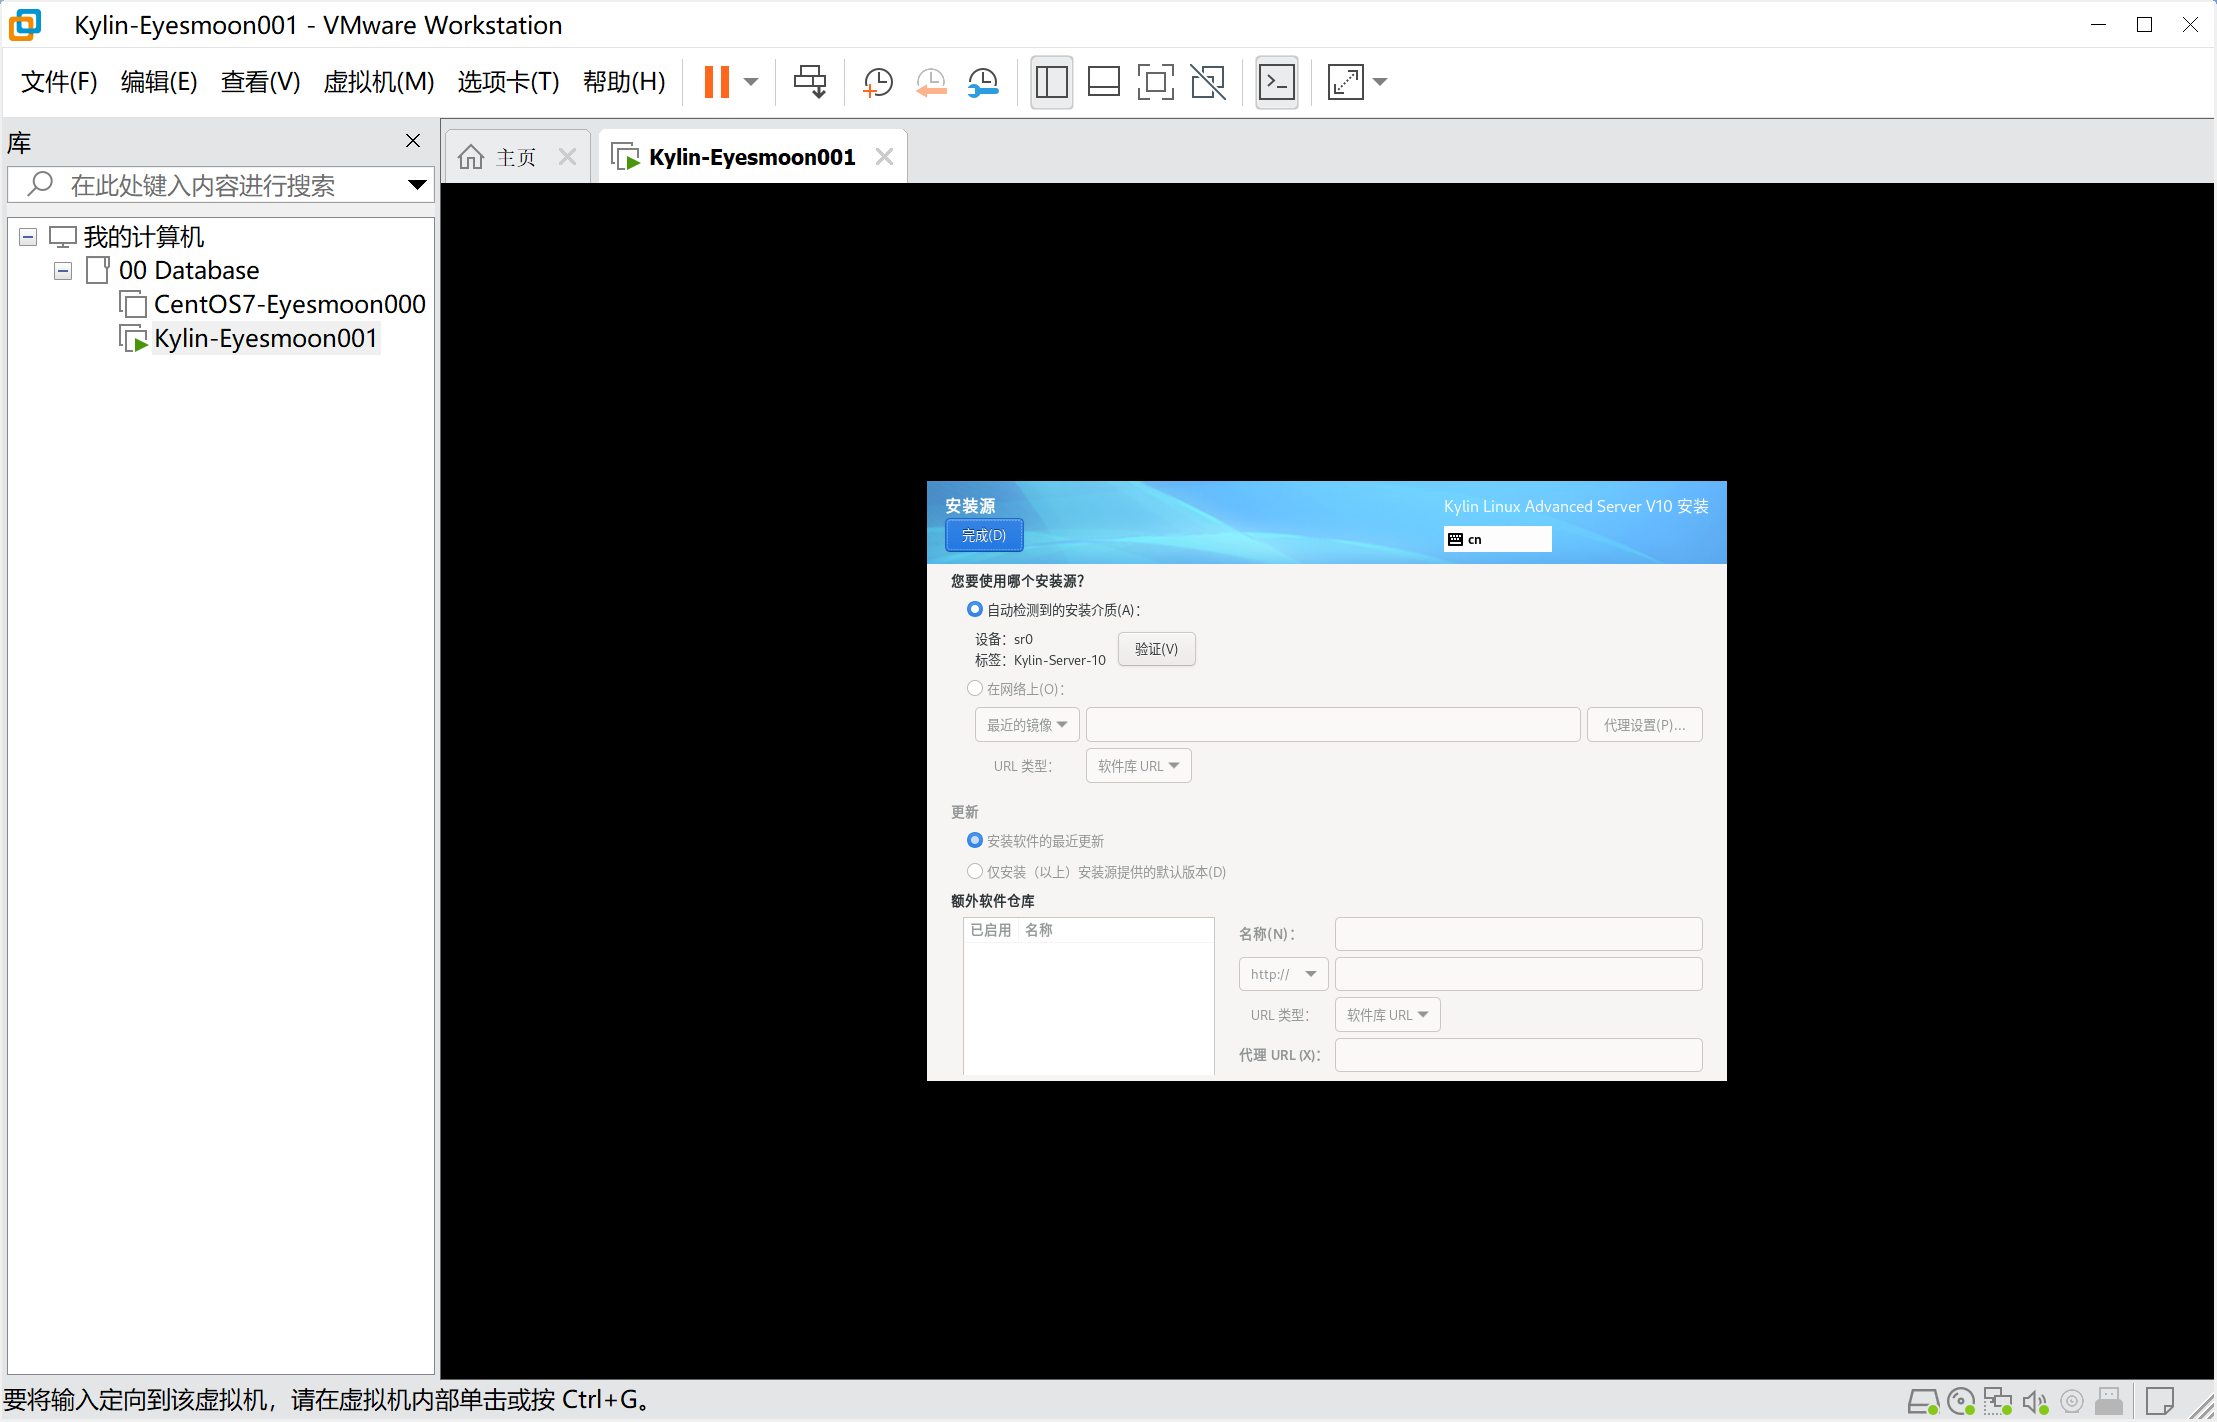
Task: Close the Kylin-Eyesmoon001 tab
Action: tap(884, 157)
